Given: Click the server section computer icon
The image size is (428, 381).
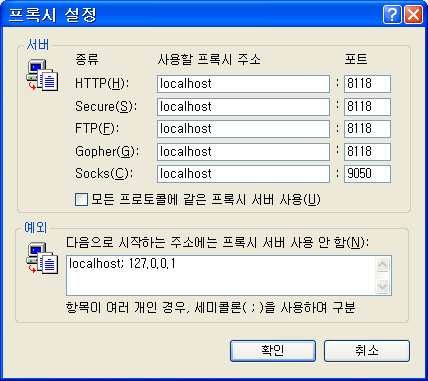Looking at the screenshot, I should point(42,75).
